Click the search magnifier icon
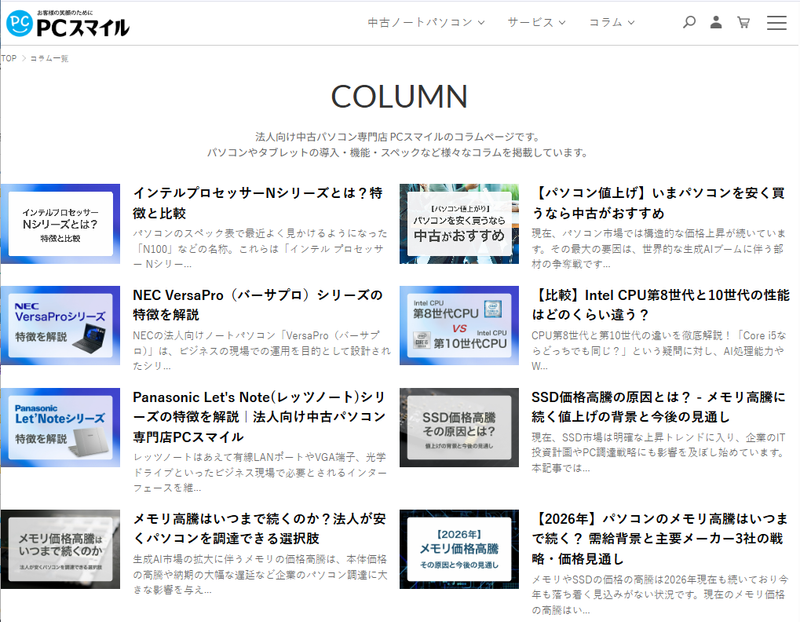This screenshot has width=800, height=622. (689, 22)
